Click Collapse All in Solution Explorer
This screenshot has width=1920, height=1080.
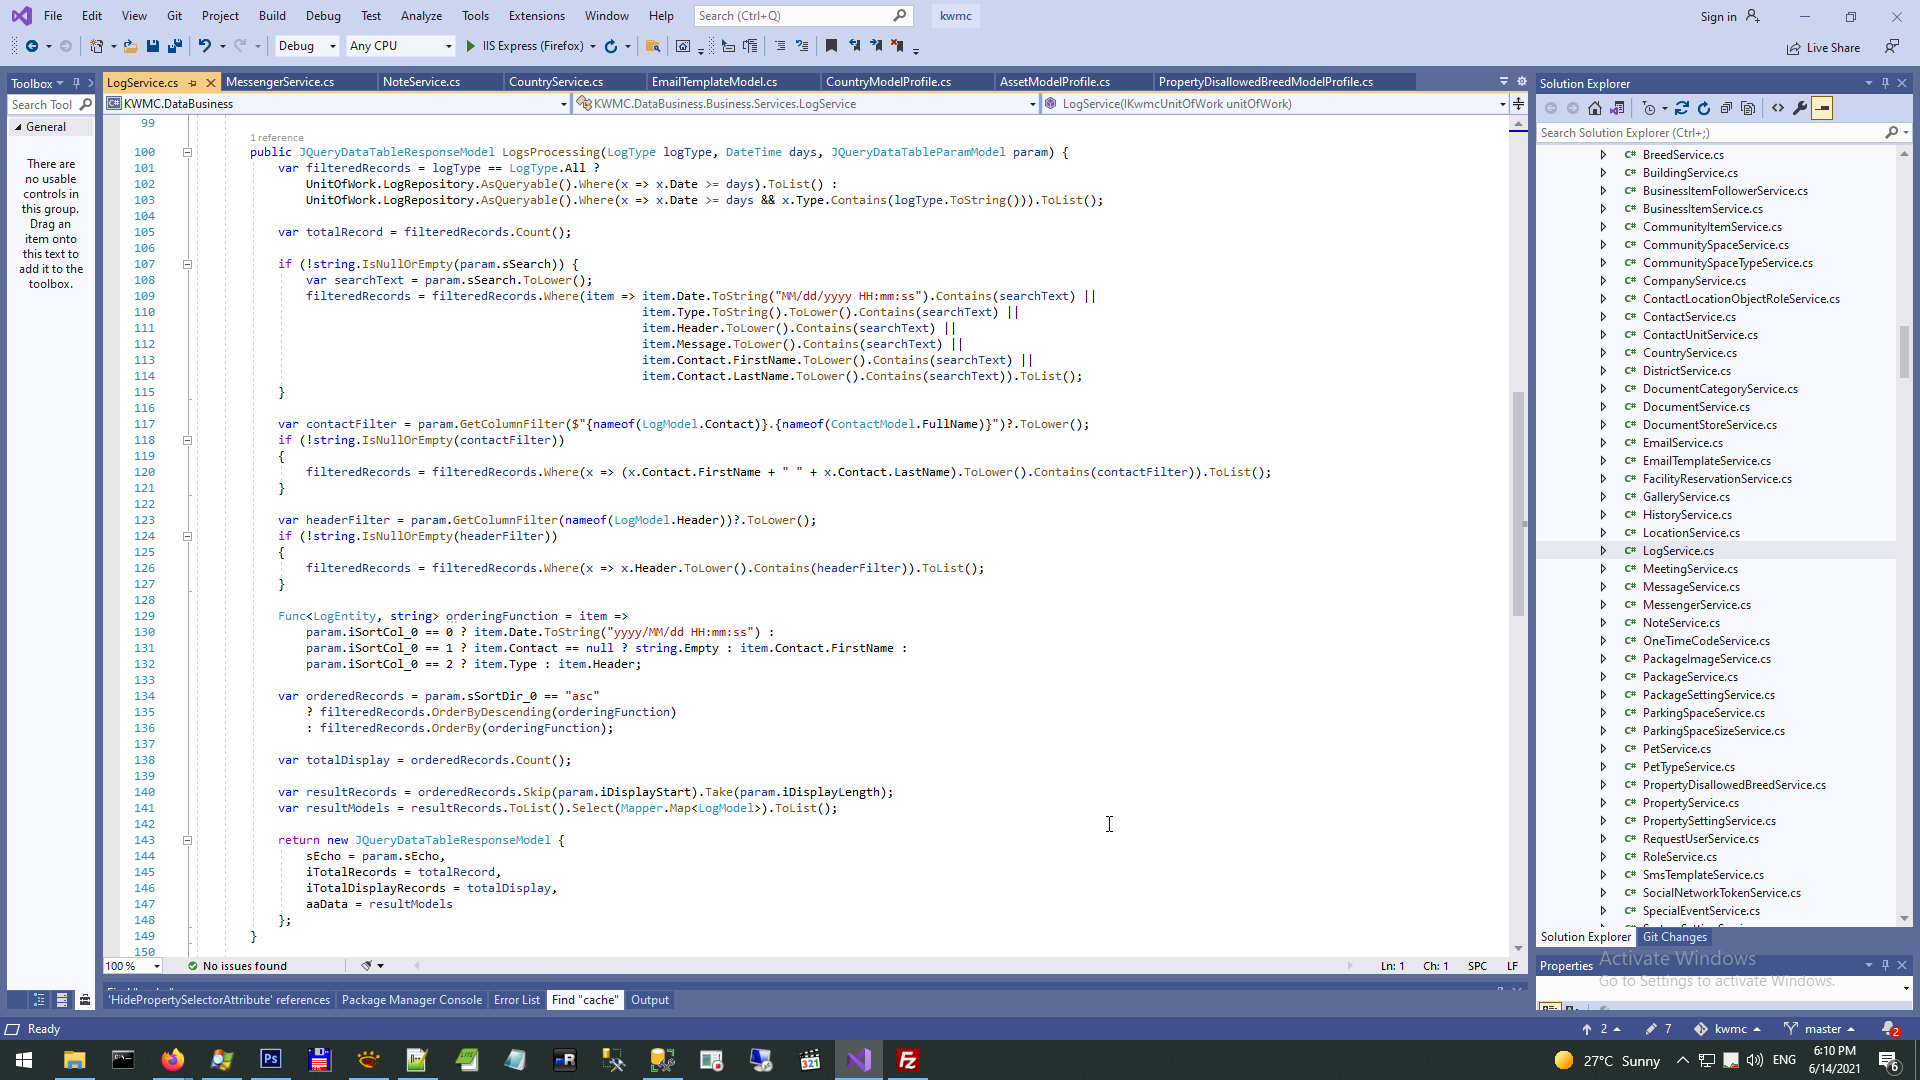(1726, 108)
